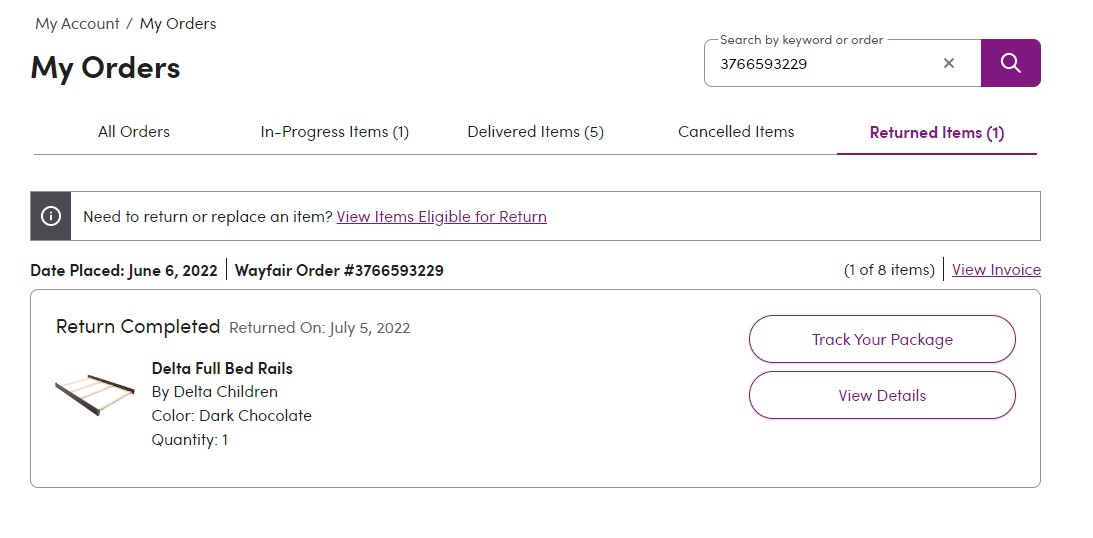Open the Delta Full Bed Rails thumbnail image
The height and width of the screenshot is (538, 1093).
point(95,394)
